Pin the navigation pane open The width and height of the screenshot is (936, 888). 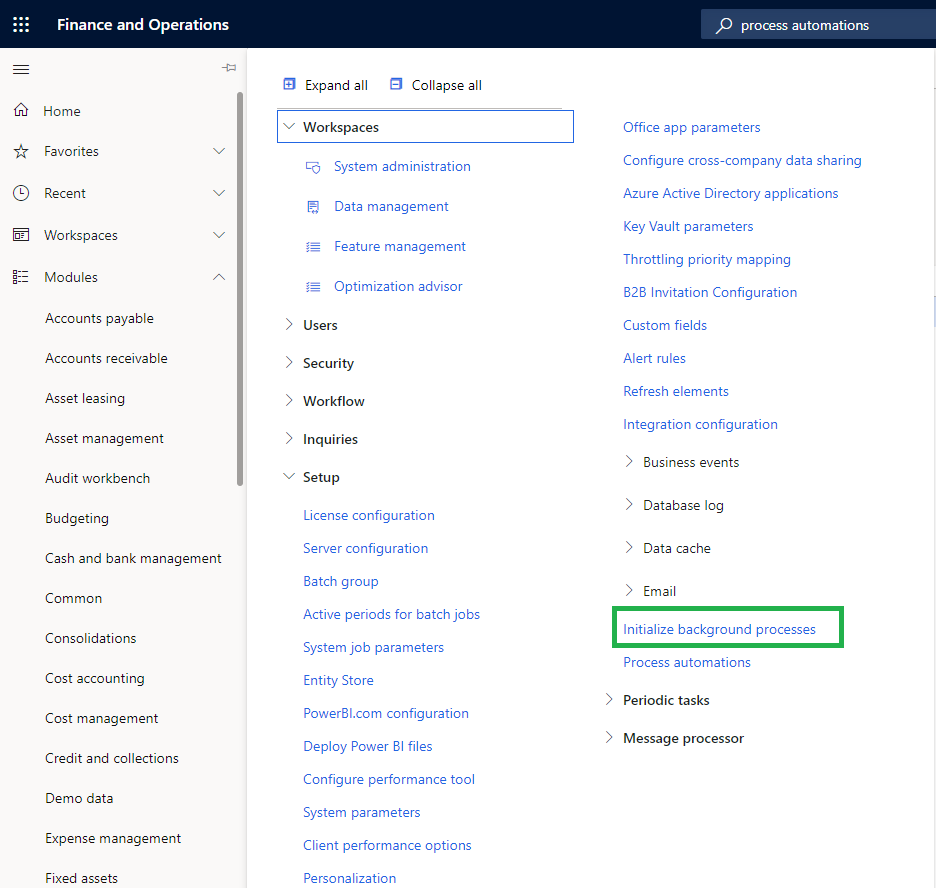[x=229, y=68]
